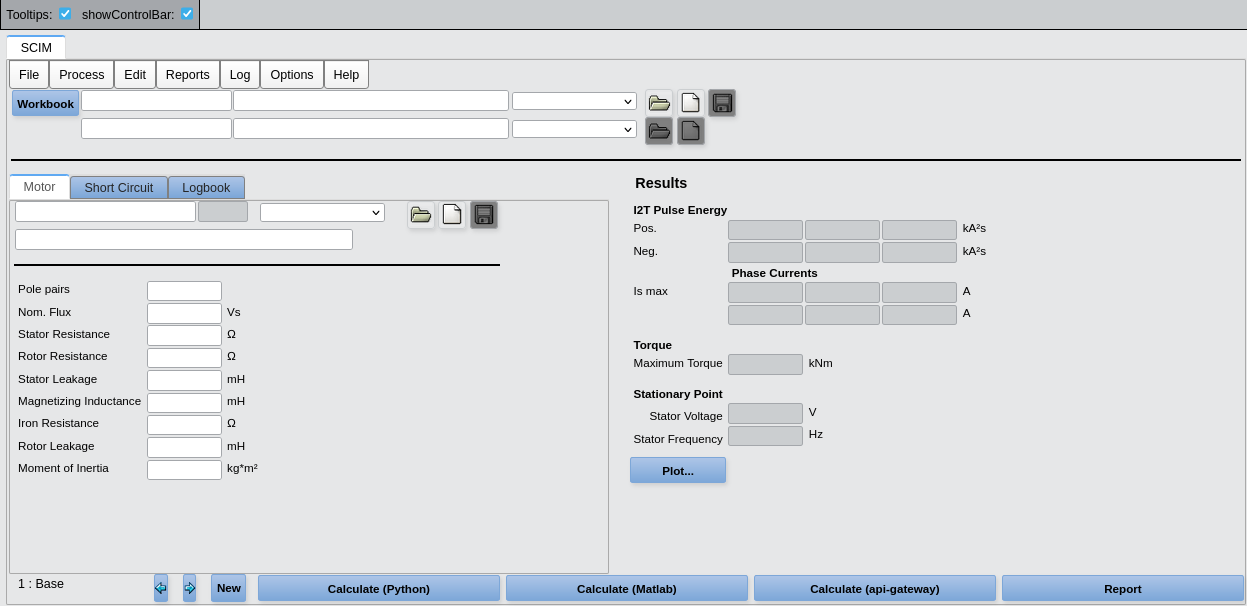The image size is (1247, 606).
Task: Go to previous case with left arrow
Action: pyautogui.click(x=161, y=588)
